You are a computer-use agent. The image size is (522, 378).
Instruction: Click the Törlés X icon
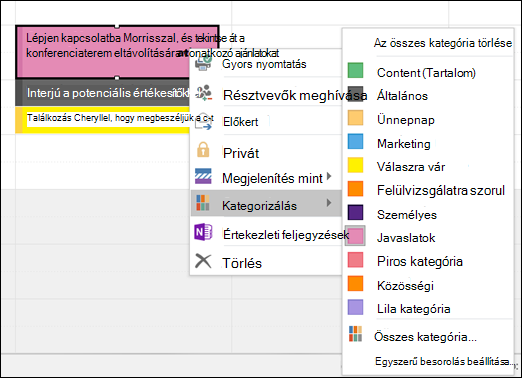click(203, 261)
